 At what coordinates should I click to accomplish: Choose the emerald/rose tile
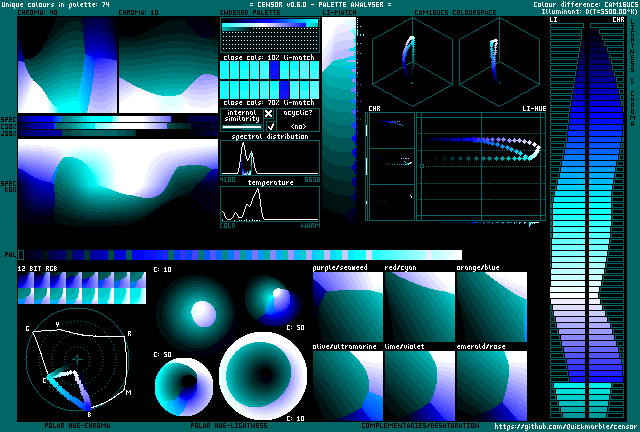click(x=491, y=385)
